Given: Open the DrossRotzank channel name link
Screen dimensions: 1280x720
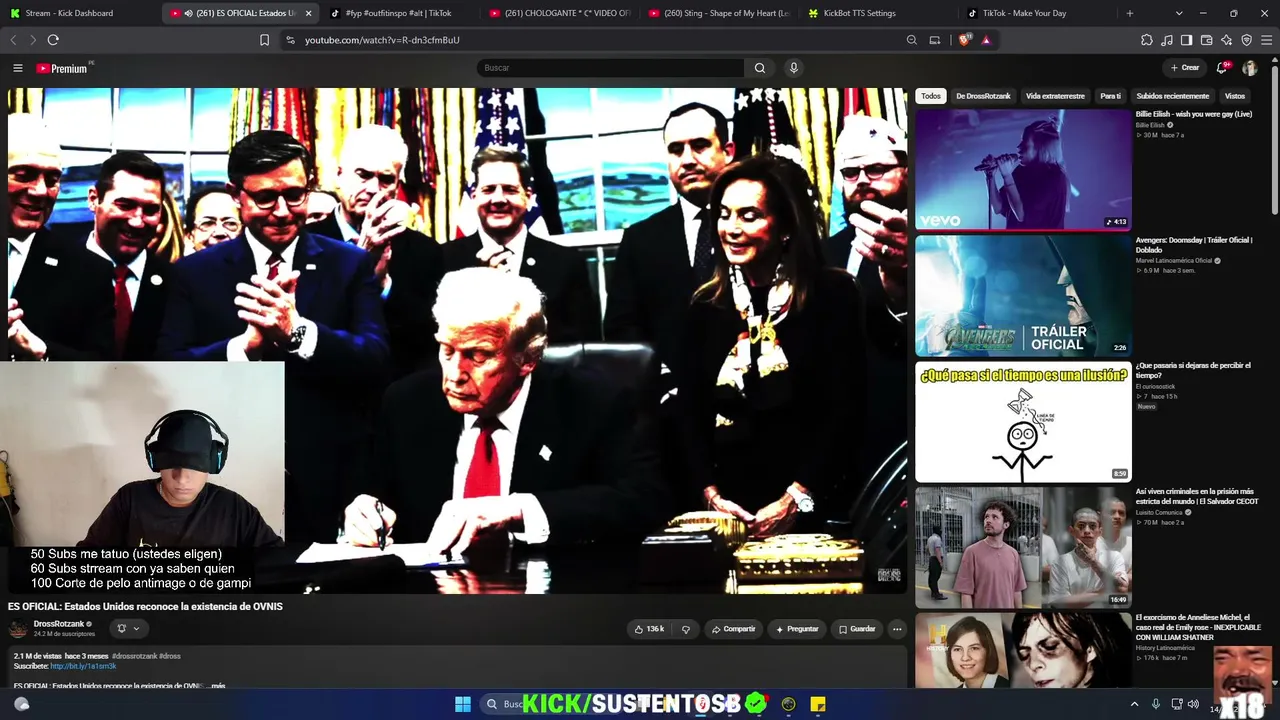Looking at the screenshot, I should tap(59, 624).
